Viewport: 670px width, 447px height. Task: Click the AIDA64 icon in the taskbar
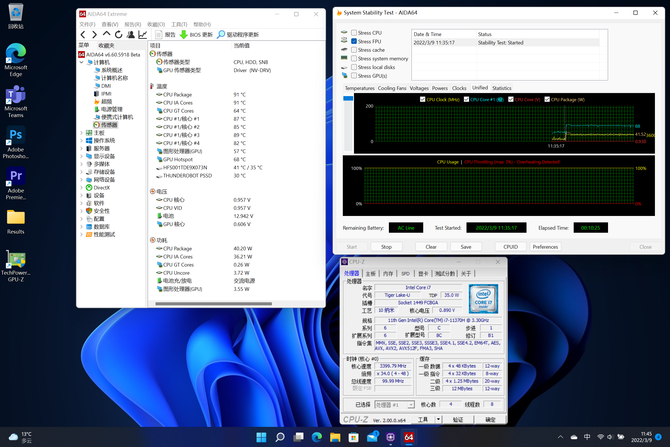[x=408, y=437]
